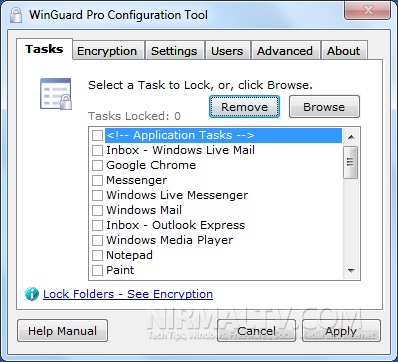Click the Browse button
The width and height of the screenshot is (398, 362).
324,107
